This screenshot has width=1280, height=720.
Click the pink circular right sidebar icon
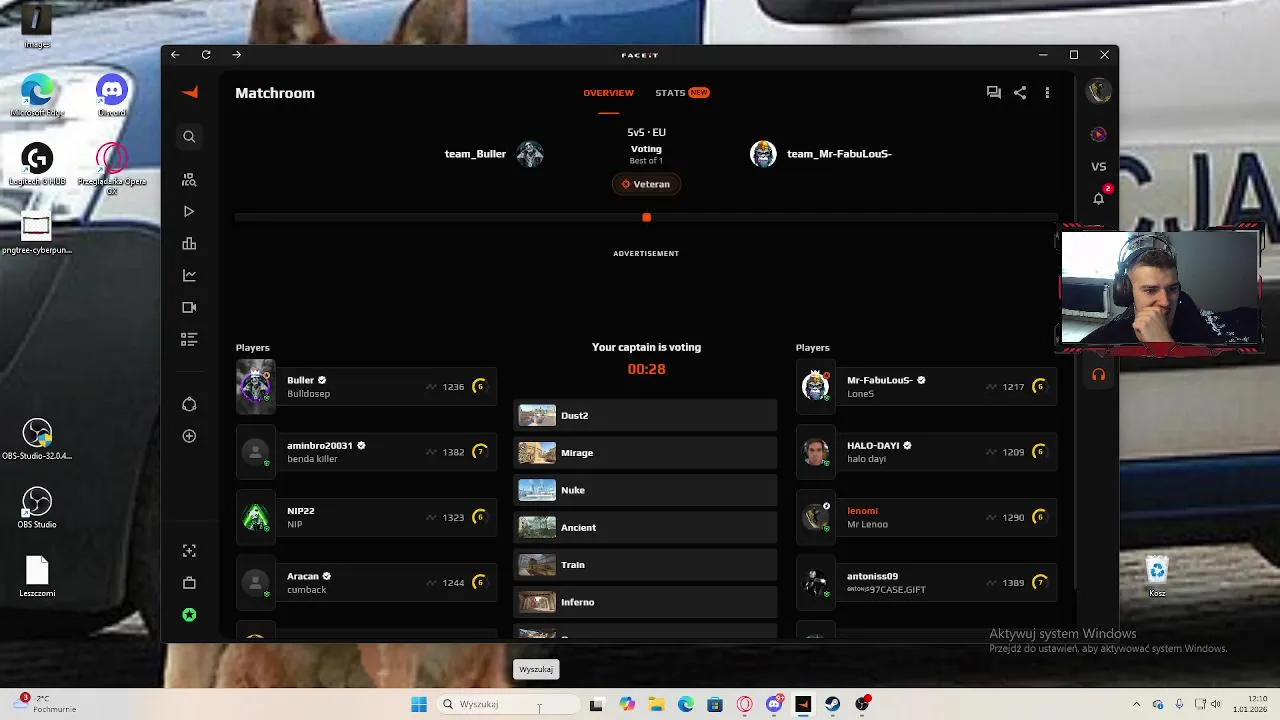1098,134
